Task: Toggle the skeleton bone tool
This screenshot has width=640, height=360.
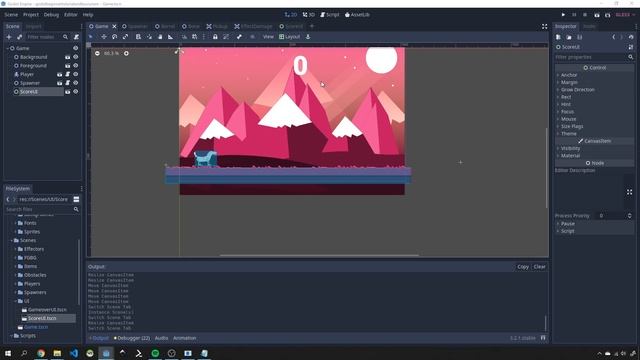Action: point(239,37)
